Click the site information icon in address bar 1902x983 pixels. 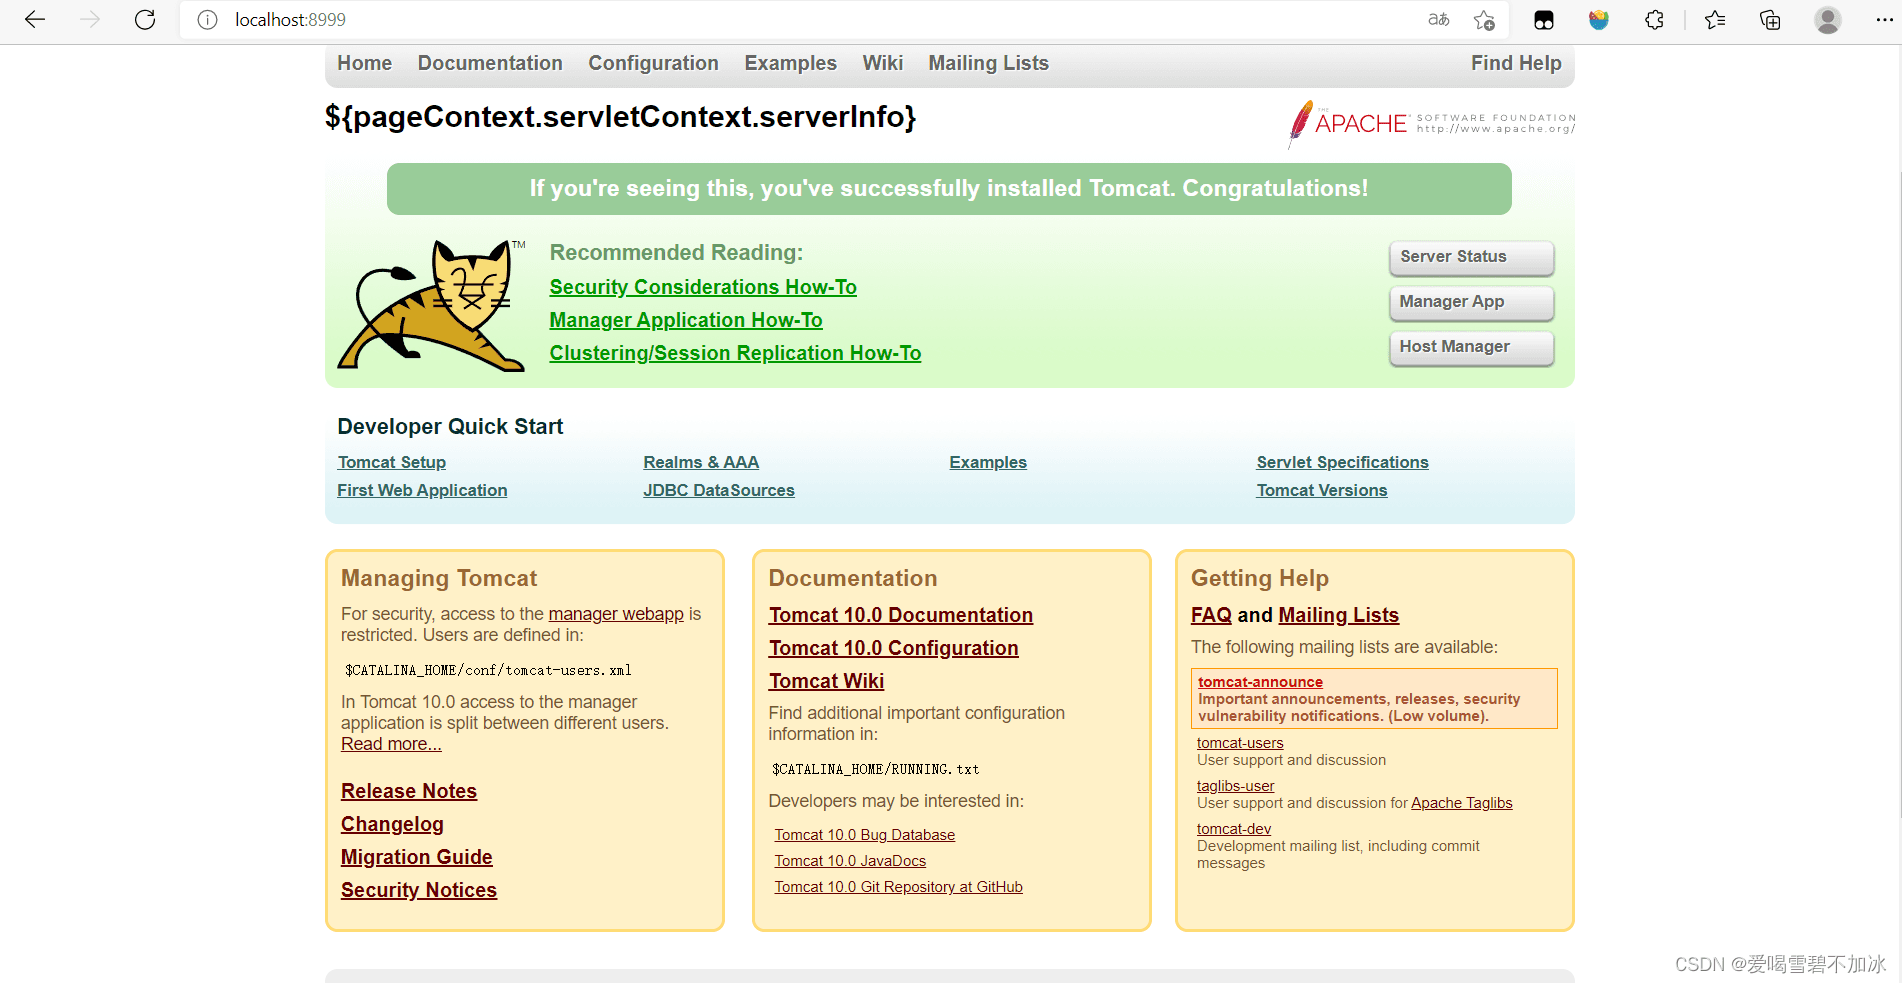[207, 20]
